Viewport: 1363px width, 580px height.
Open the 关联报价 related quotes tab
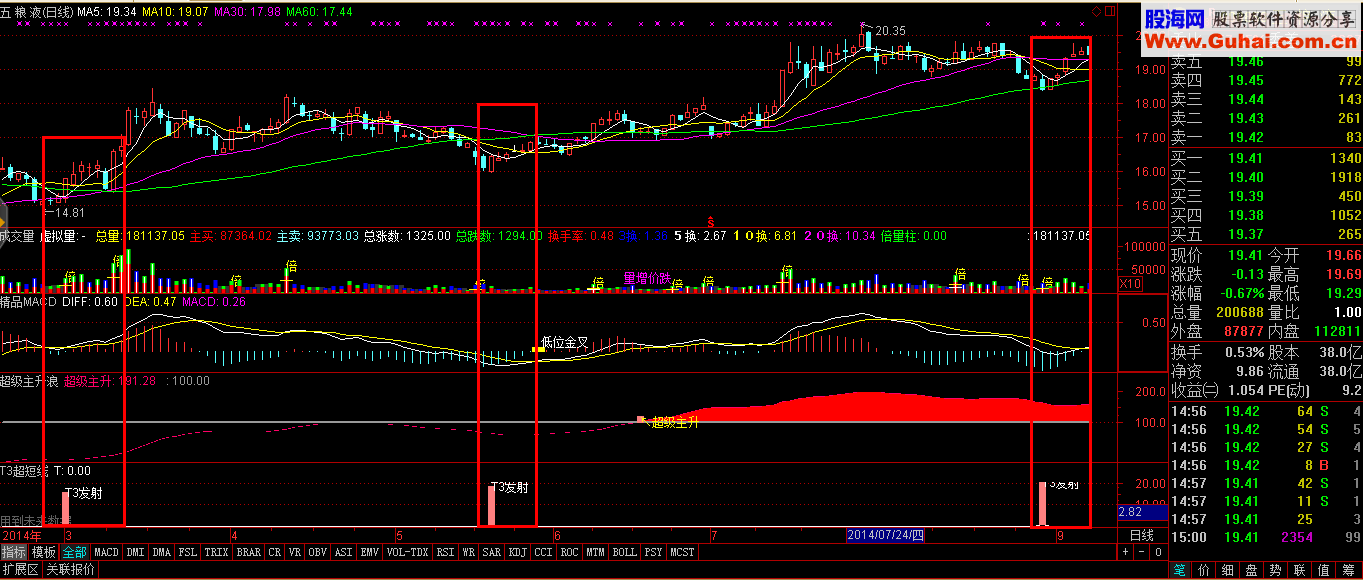pyautogui.click(x=71, y=570)
